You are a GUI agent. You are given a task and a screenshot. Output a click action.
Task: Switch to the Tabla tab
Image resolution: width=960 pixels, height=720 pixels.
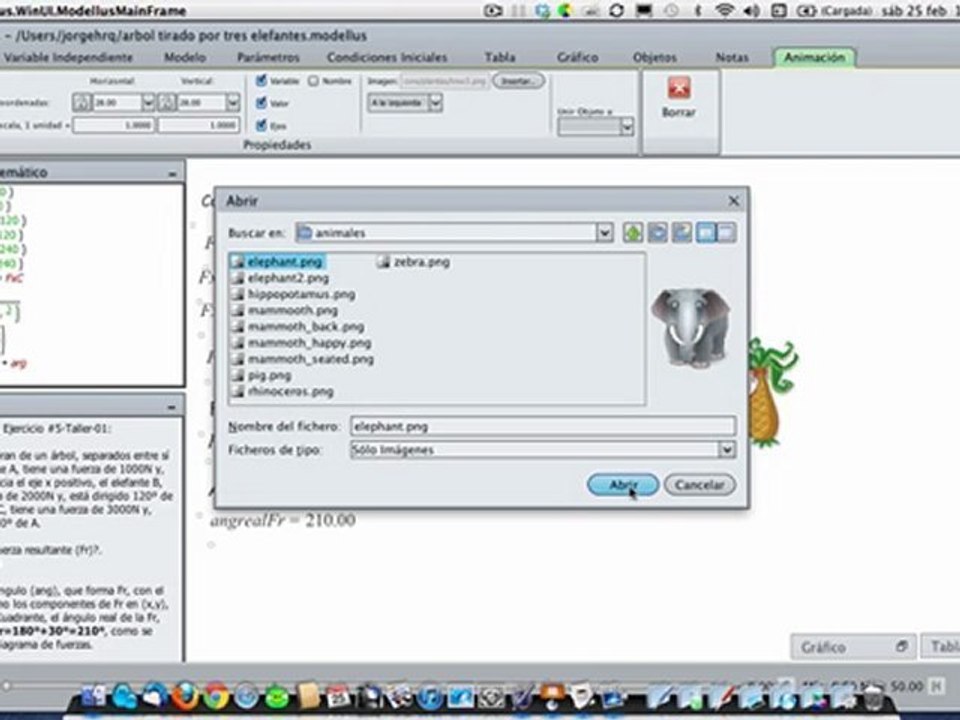point(500,58)
